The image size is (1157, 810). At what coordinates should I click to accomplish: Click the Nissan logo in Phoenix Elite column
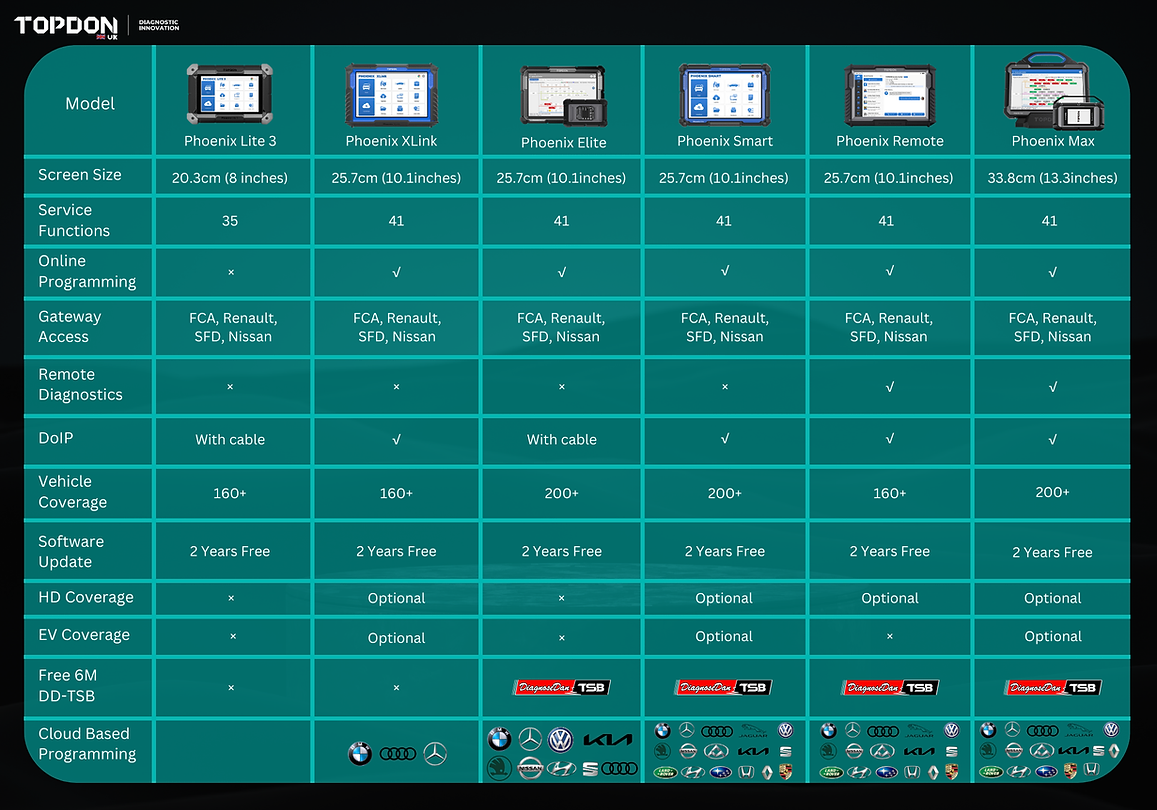pyautogui.click(x=530, y=768)
